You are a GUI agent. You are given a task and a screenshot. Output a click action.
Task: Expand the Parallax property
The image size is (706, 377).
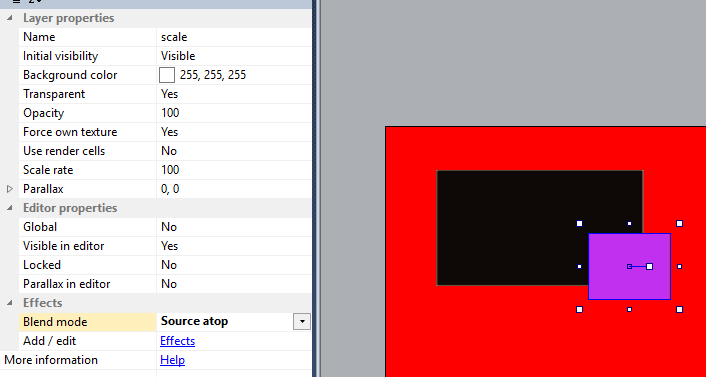10,189
